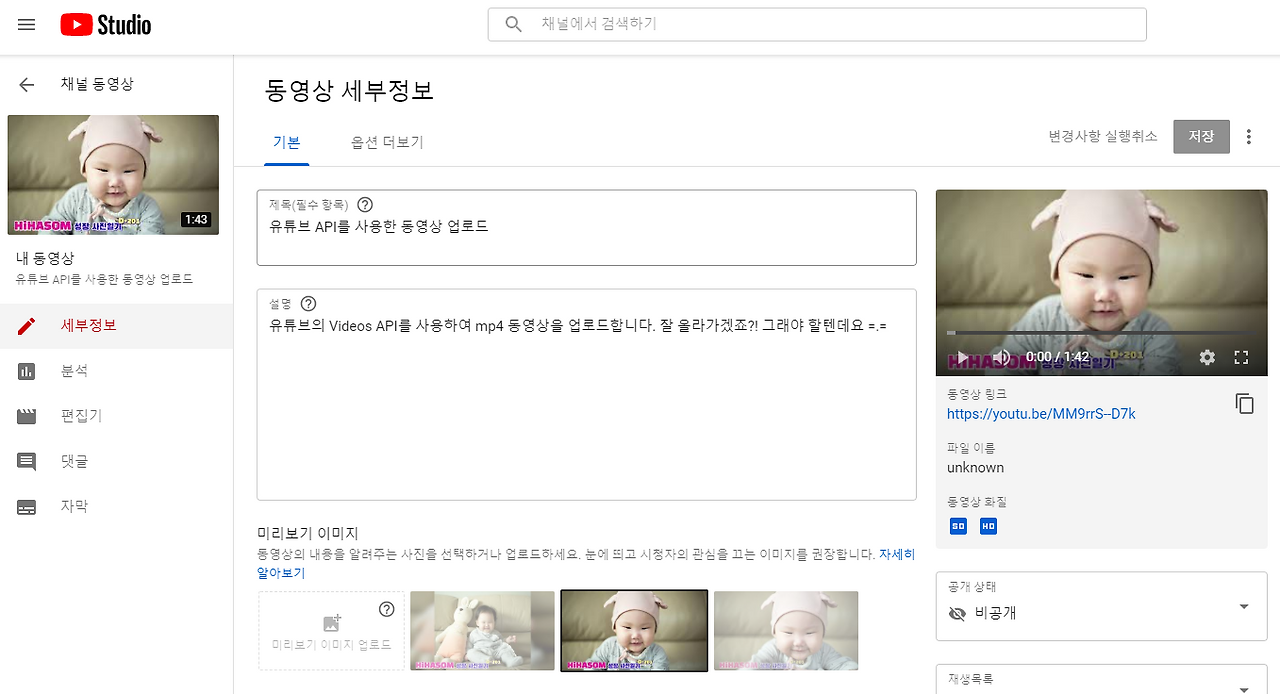The image size is (1280, 694).
Task: Play the video preview
Action: [961, 357]
